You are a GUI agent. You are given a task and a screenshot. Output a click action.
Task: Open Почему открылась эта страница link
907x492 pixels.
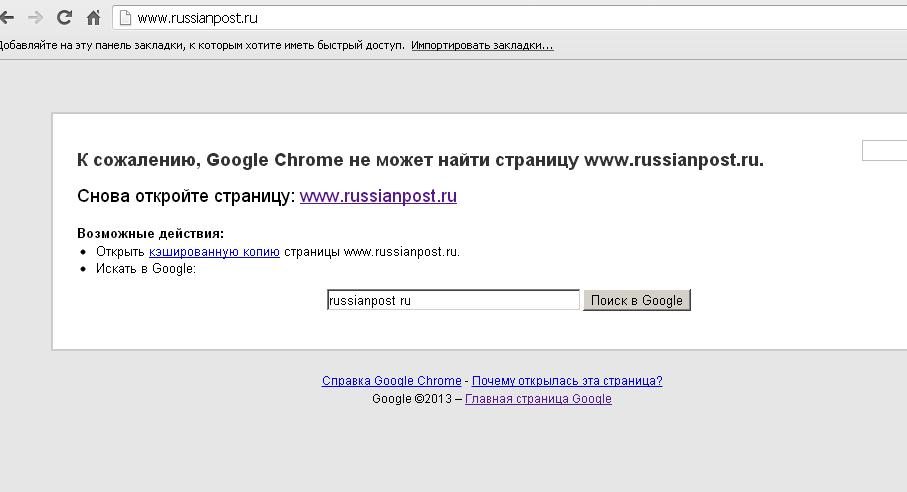(x=567, y=381)
